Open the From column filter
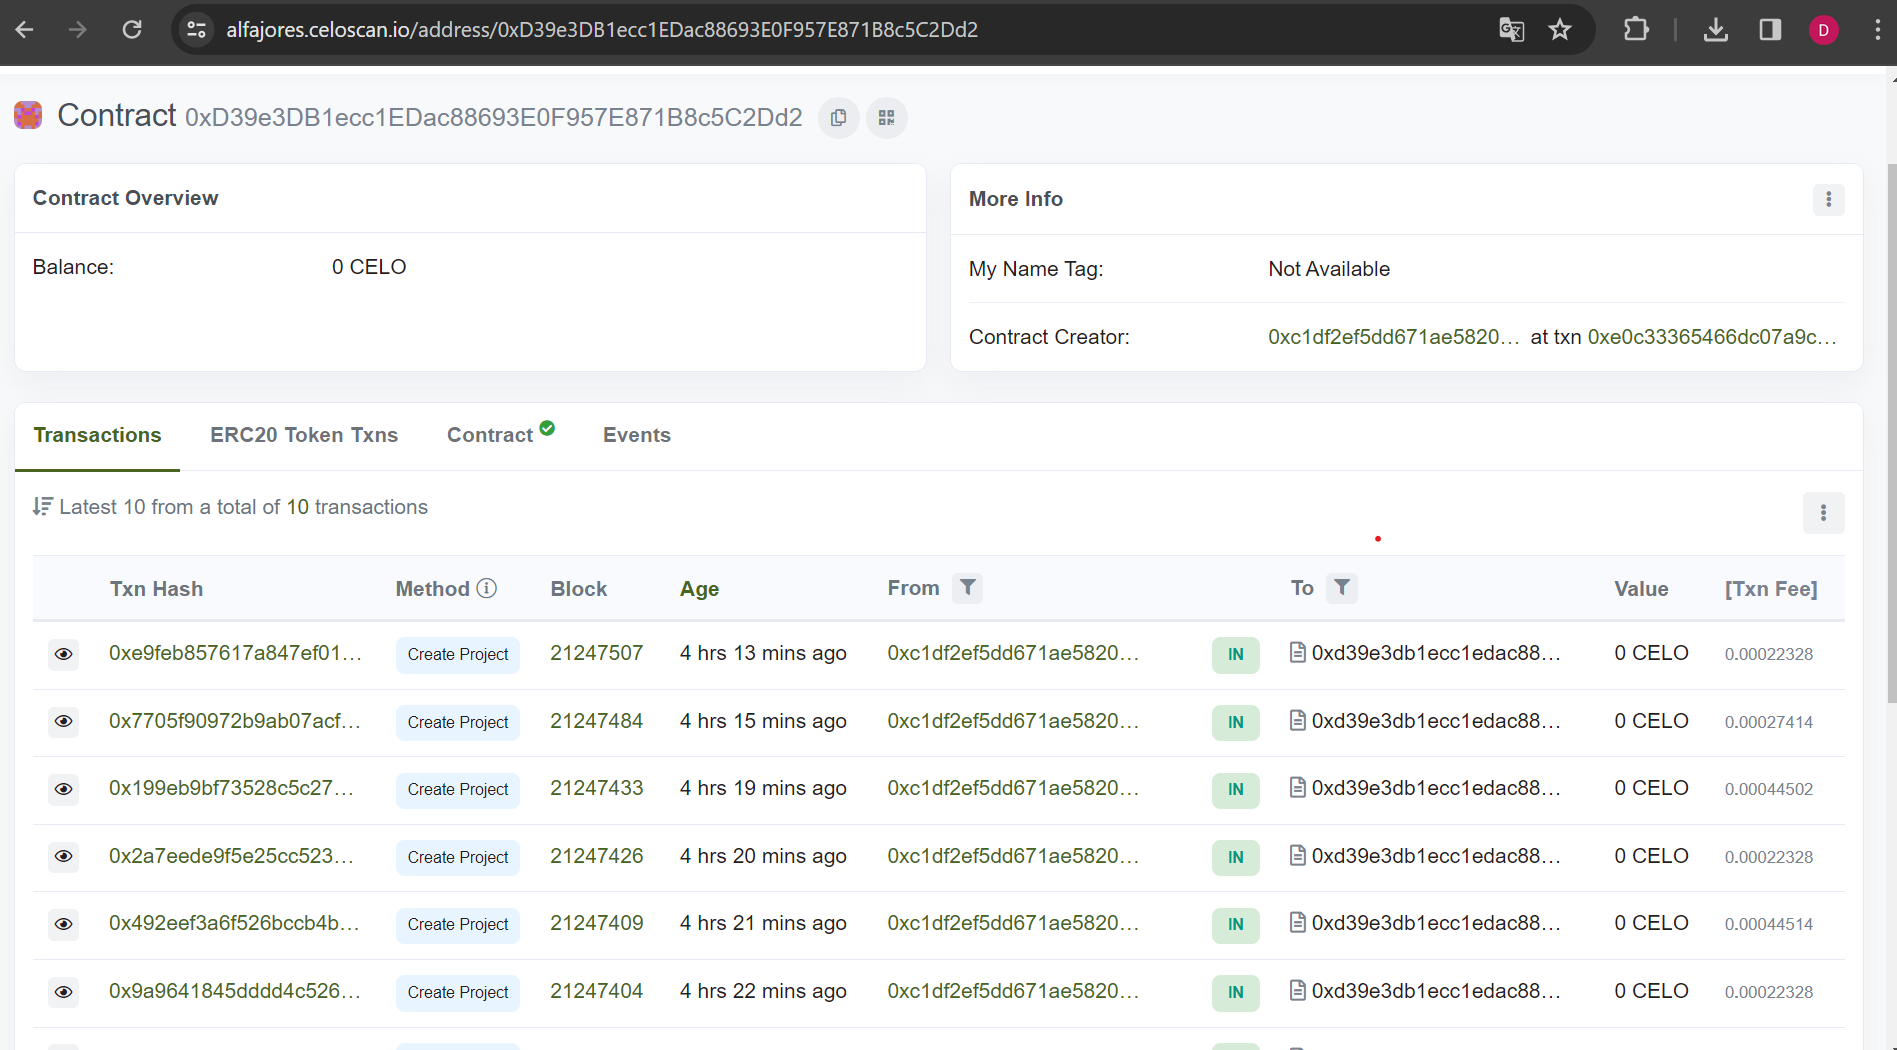Screen dimensions: 1897x1050 [x=967, y=588]
